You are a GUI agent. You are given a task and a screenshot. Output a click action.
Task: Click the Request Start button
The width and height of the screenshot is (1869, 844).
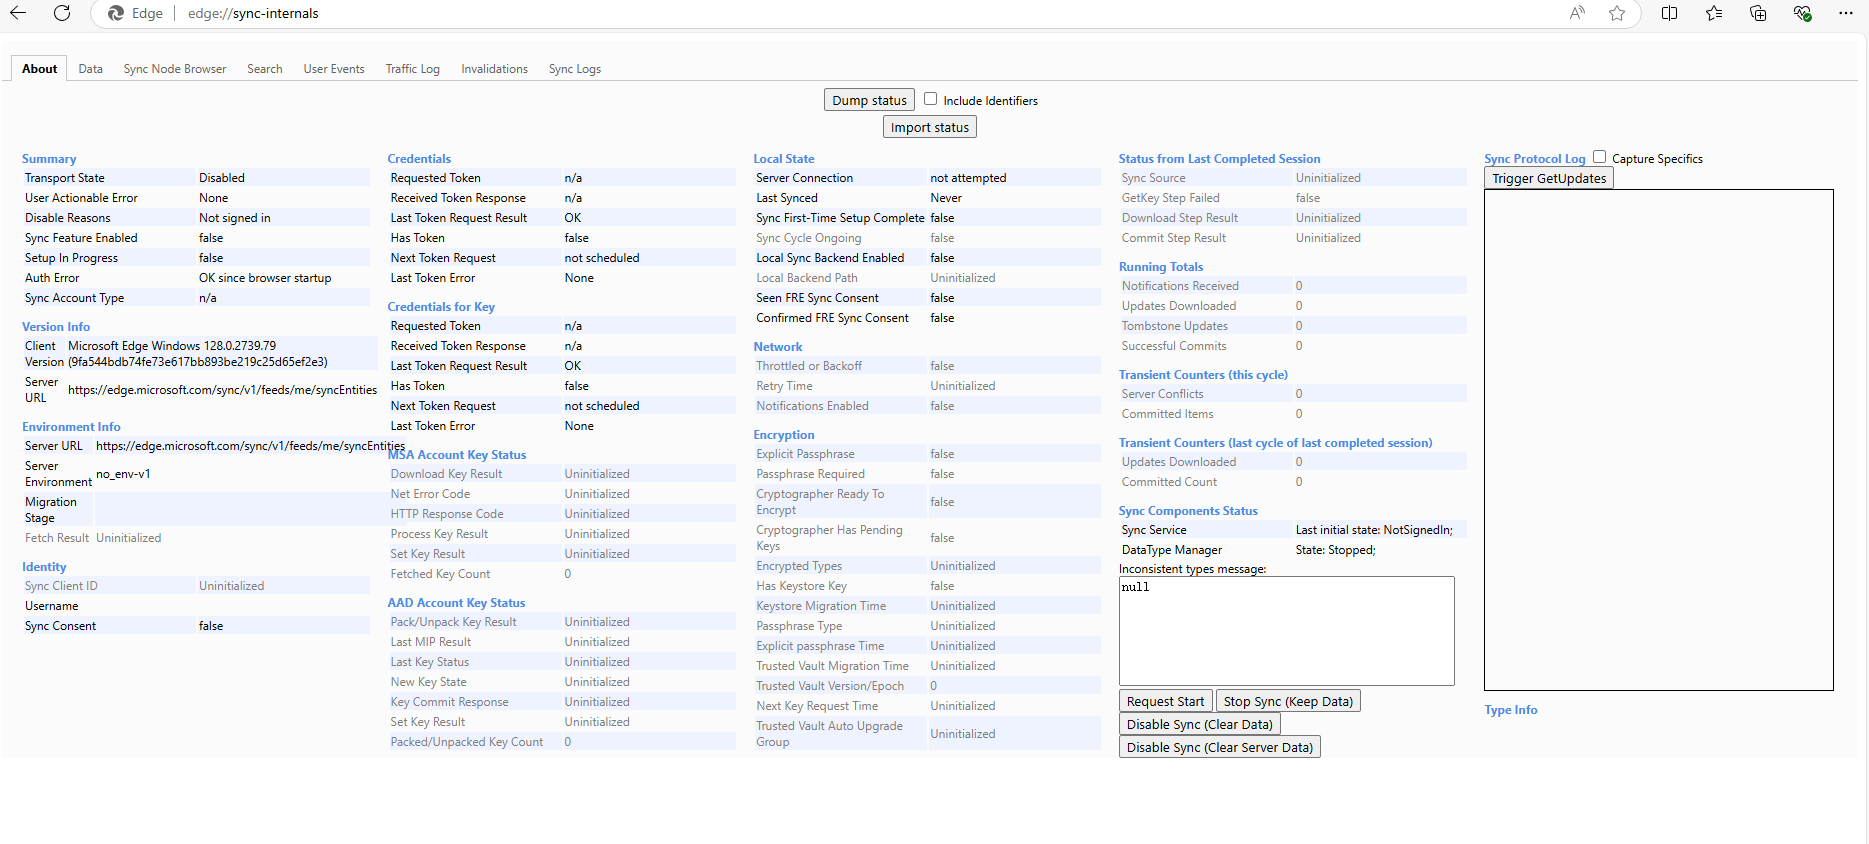(x=1165, y=701)
